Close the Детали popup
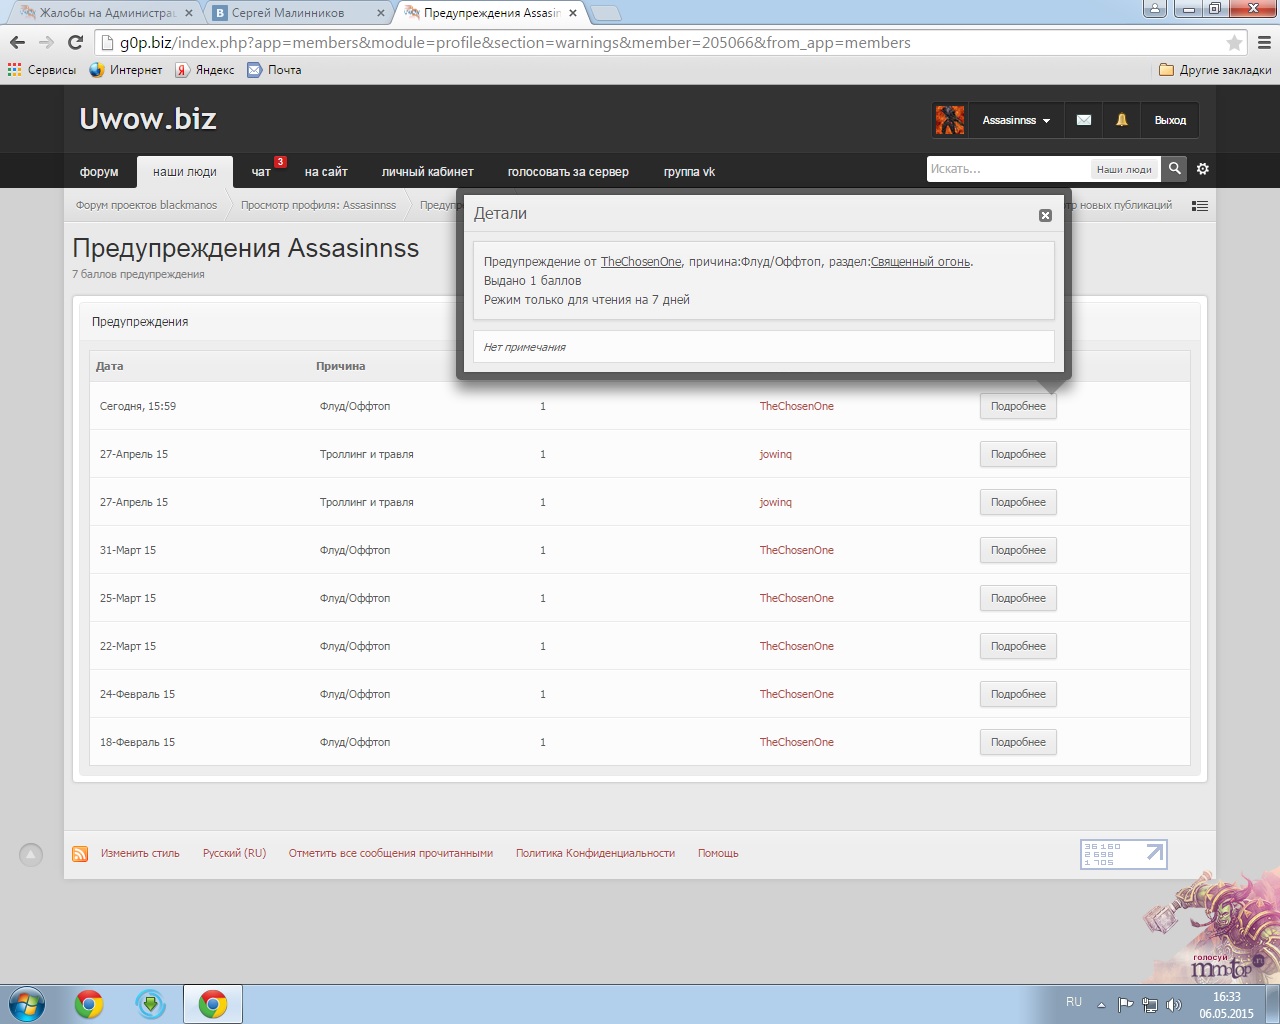The image size is (1280, 1024). coord(1045,215)
